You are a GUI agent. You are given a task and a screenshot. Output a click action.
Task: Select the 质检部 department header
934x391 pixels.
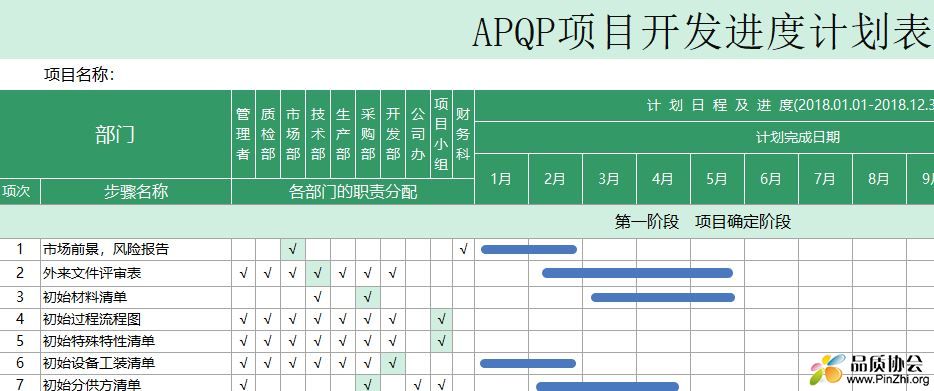[268, 134]
